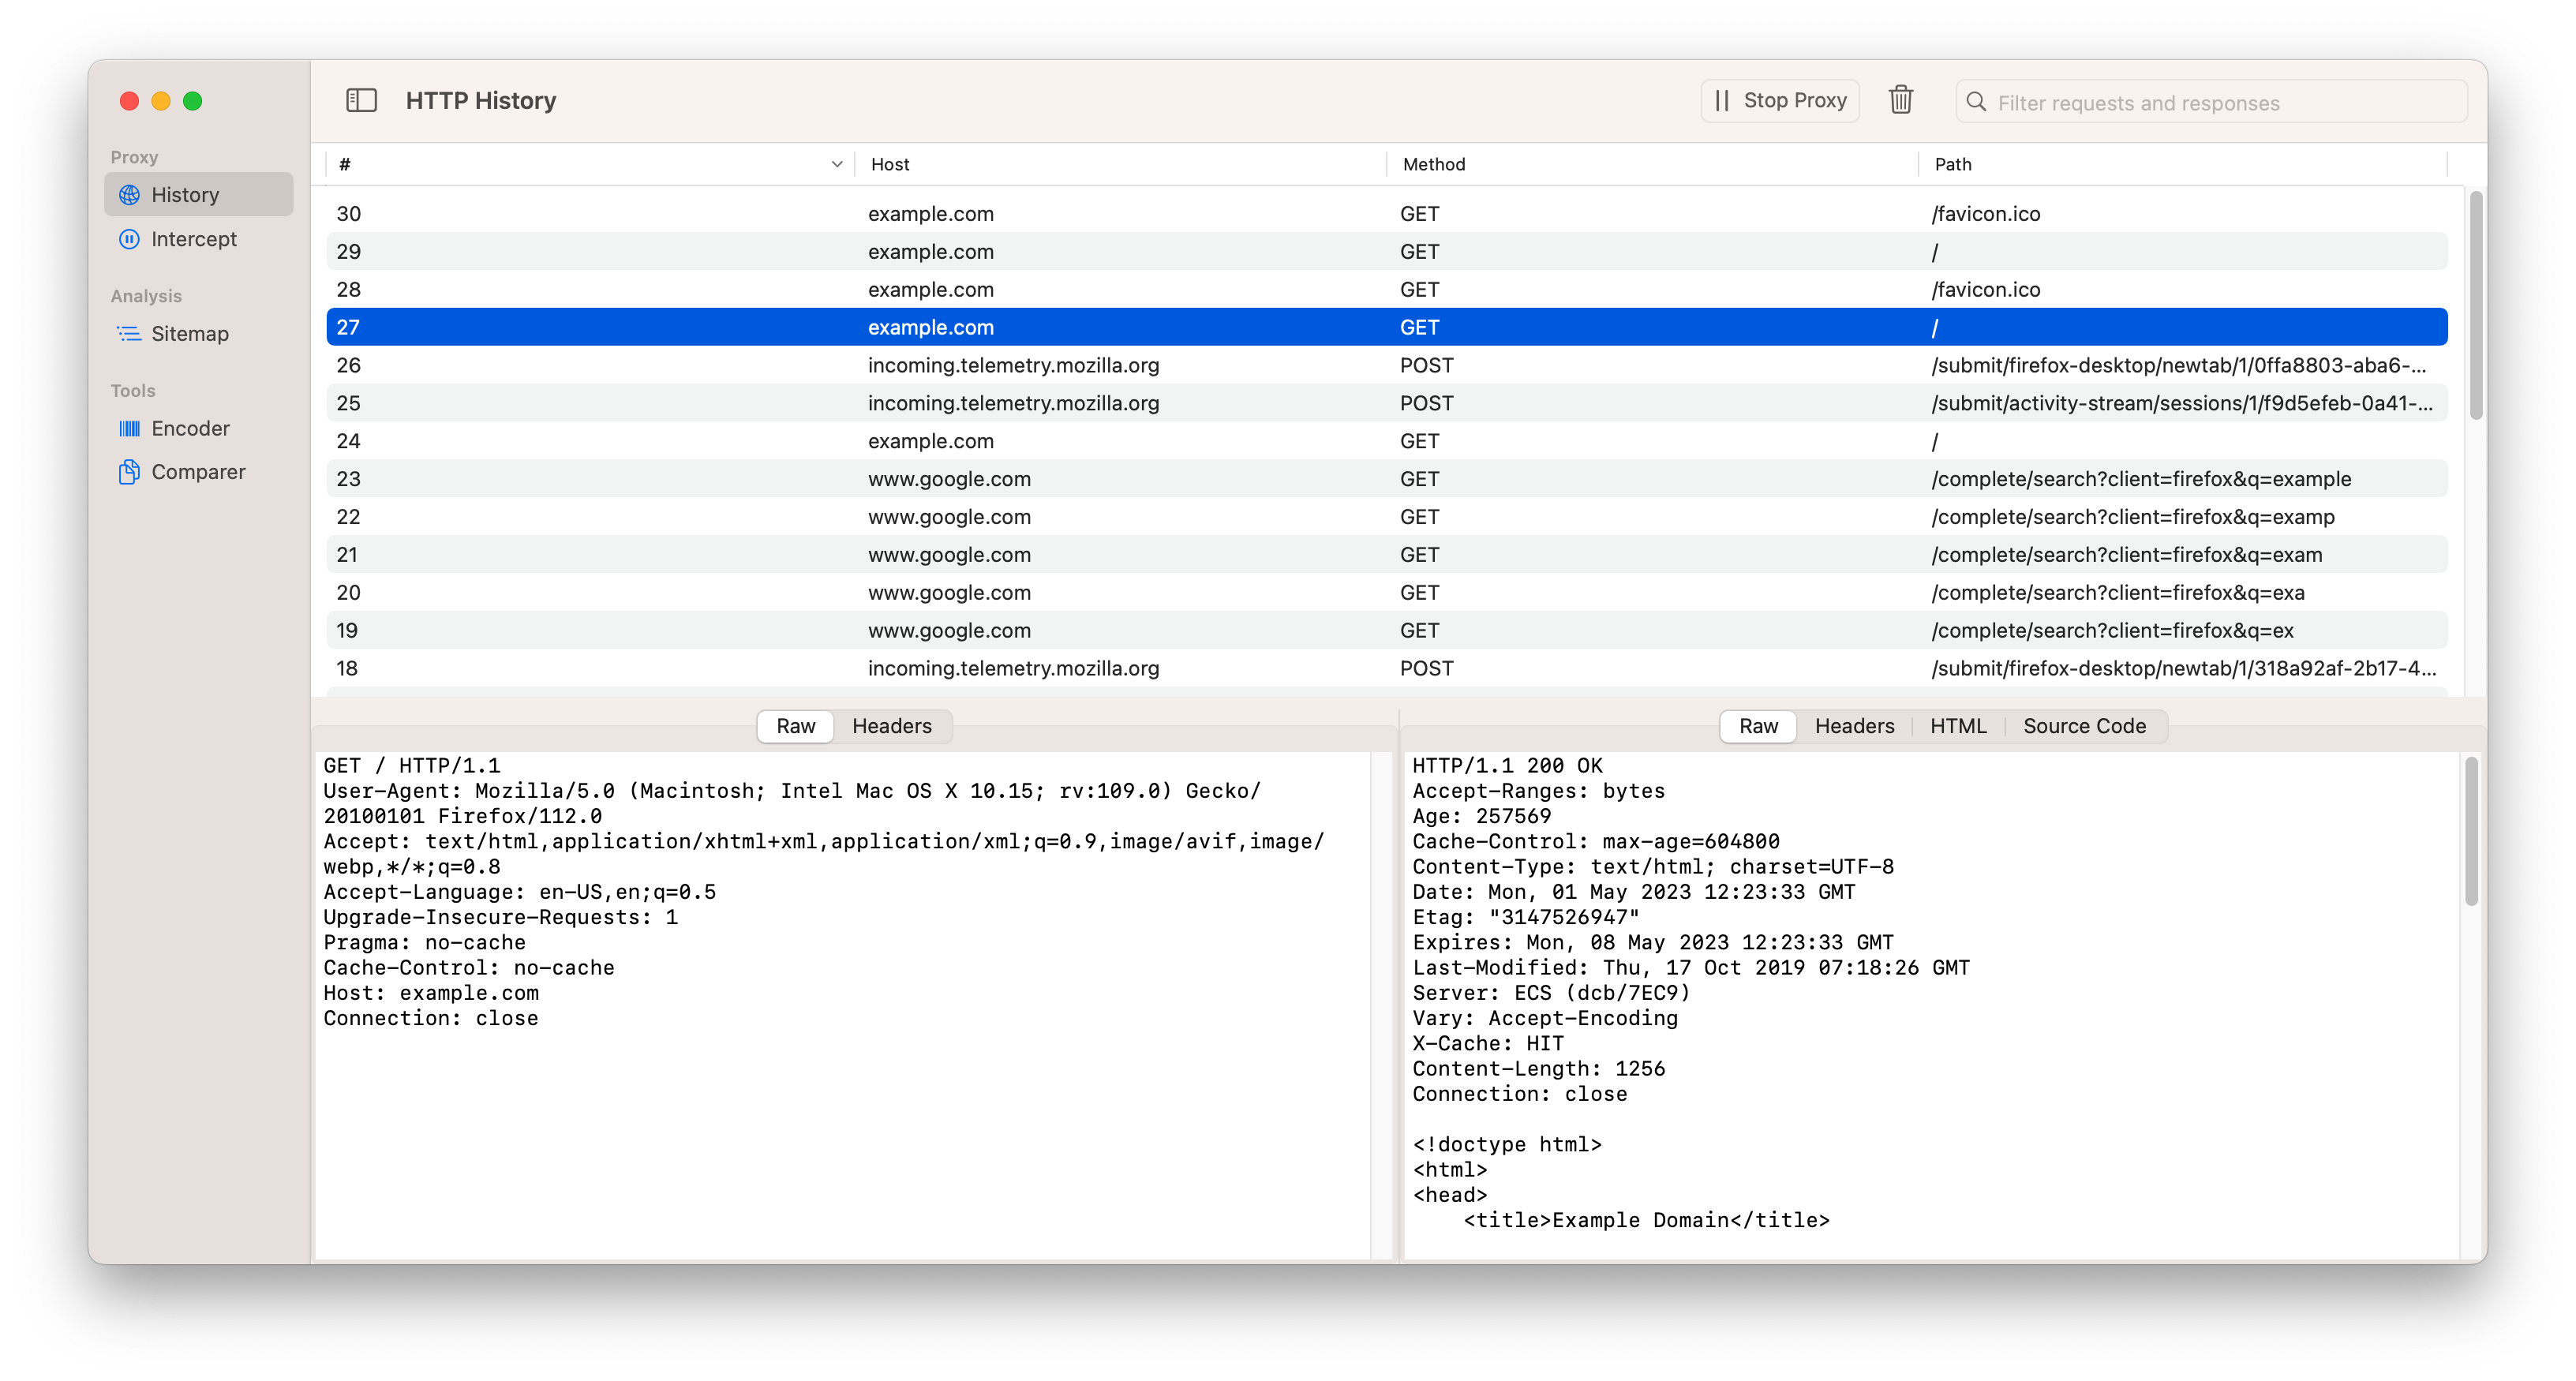Select request 26 to incoming.telemetry.mozilla.org
The height and width of the screenshot is (1381, 2576).
[x=1012, y=365]
